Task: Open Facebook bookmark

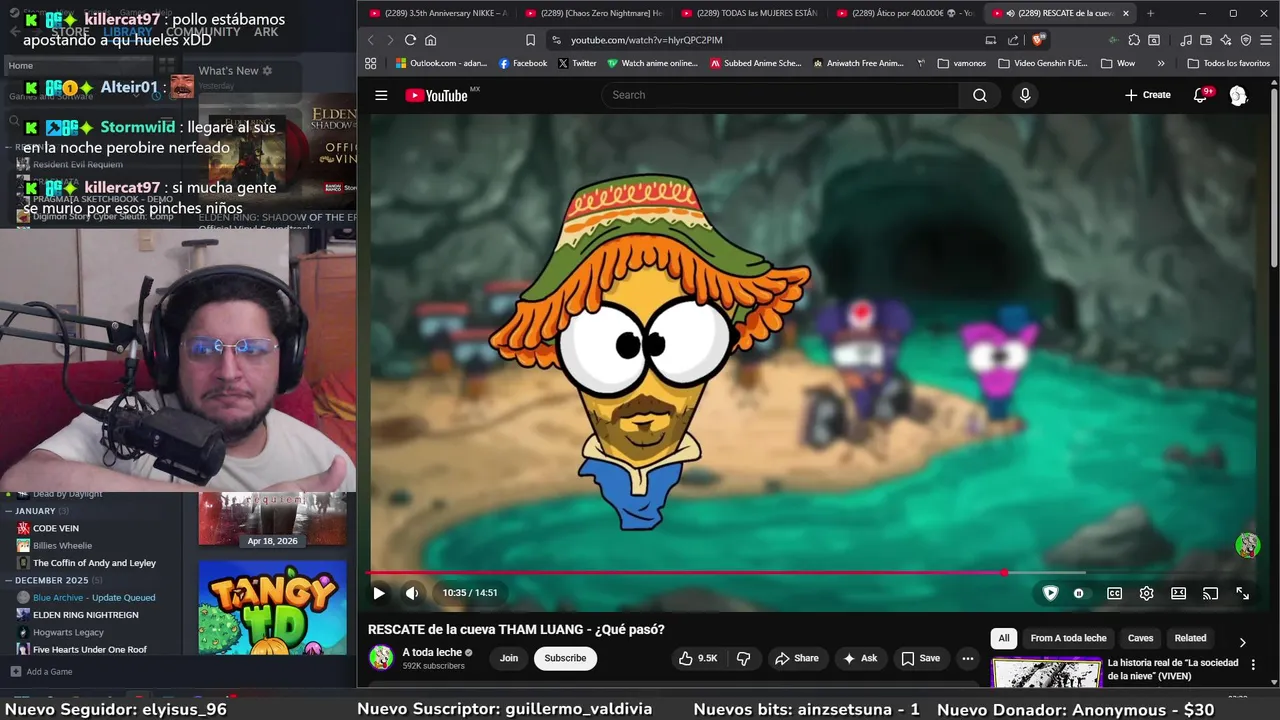Action: point(523,63)
